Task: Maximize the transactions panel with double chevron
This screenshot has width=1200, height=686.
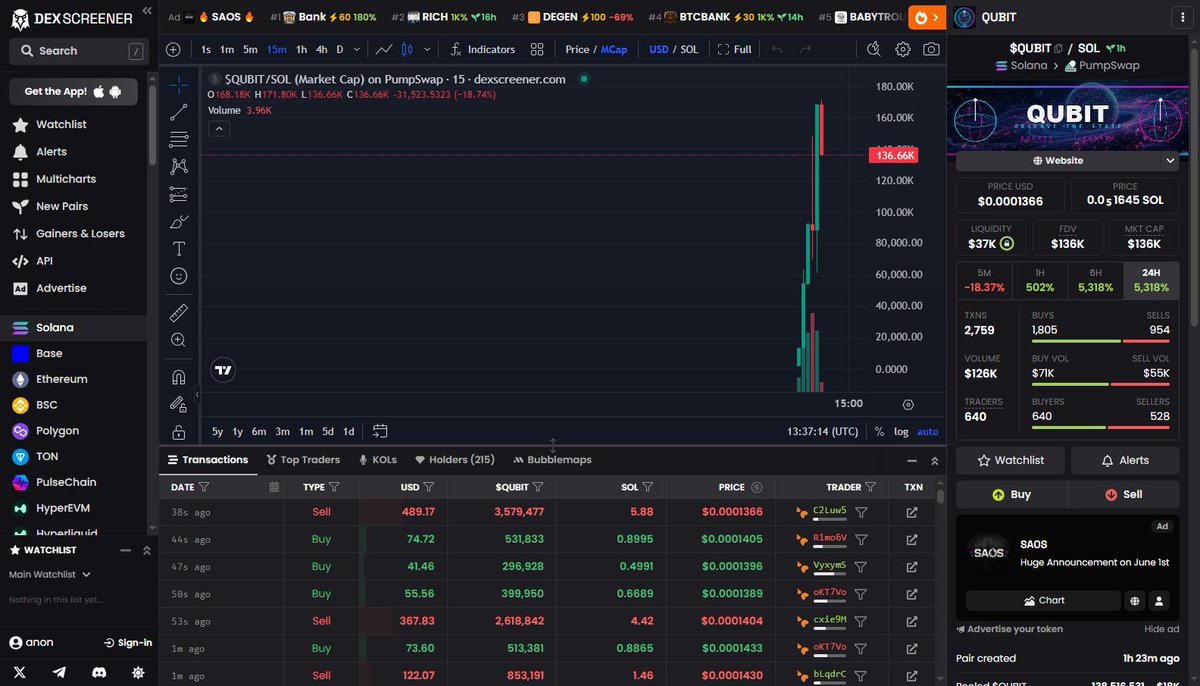Action: (x=935, y=460)
